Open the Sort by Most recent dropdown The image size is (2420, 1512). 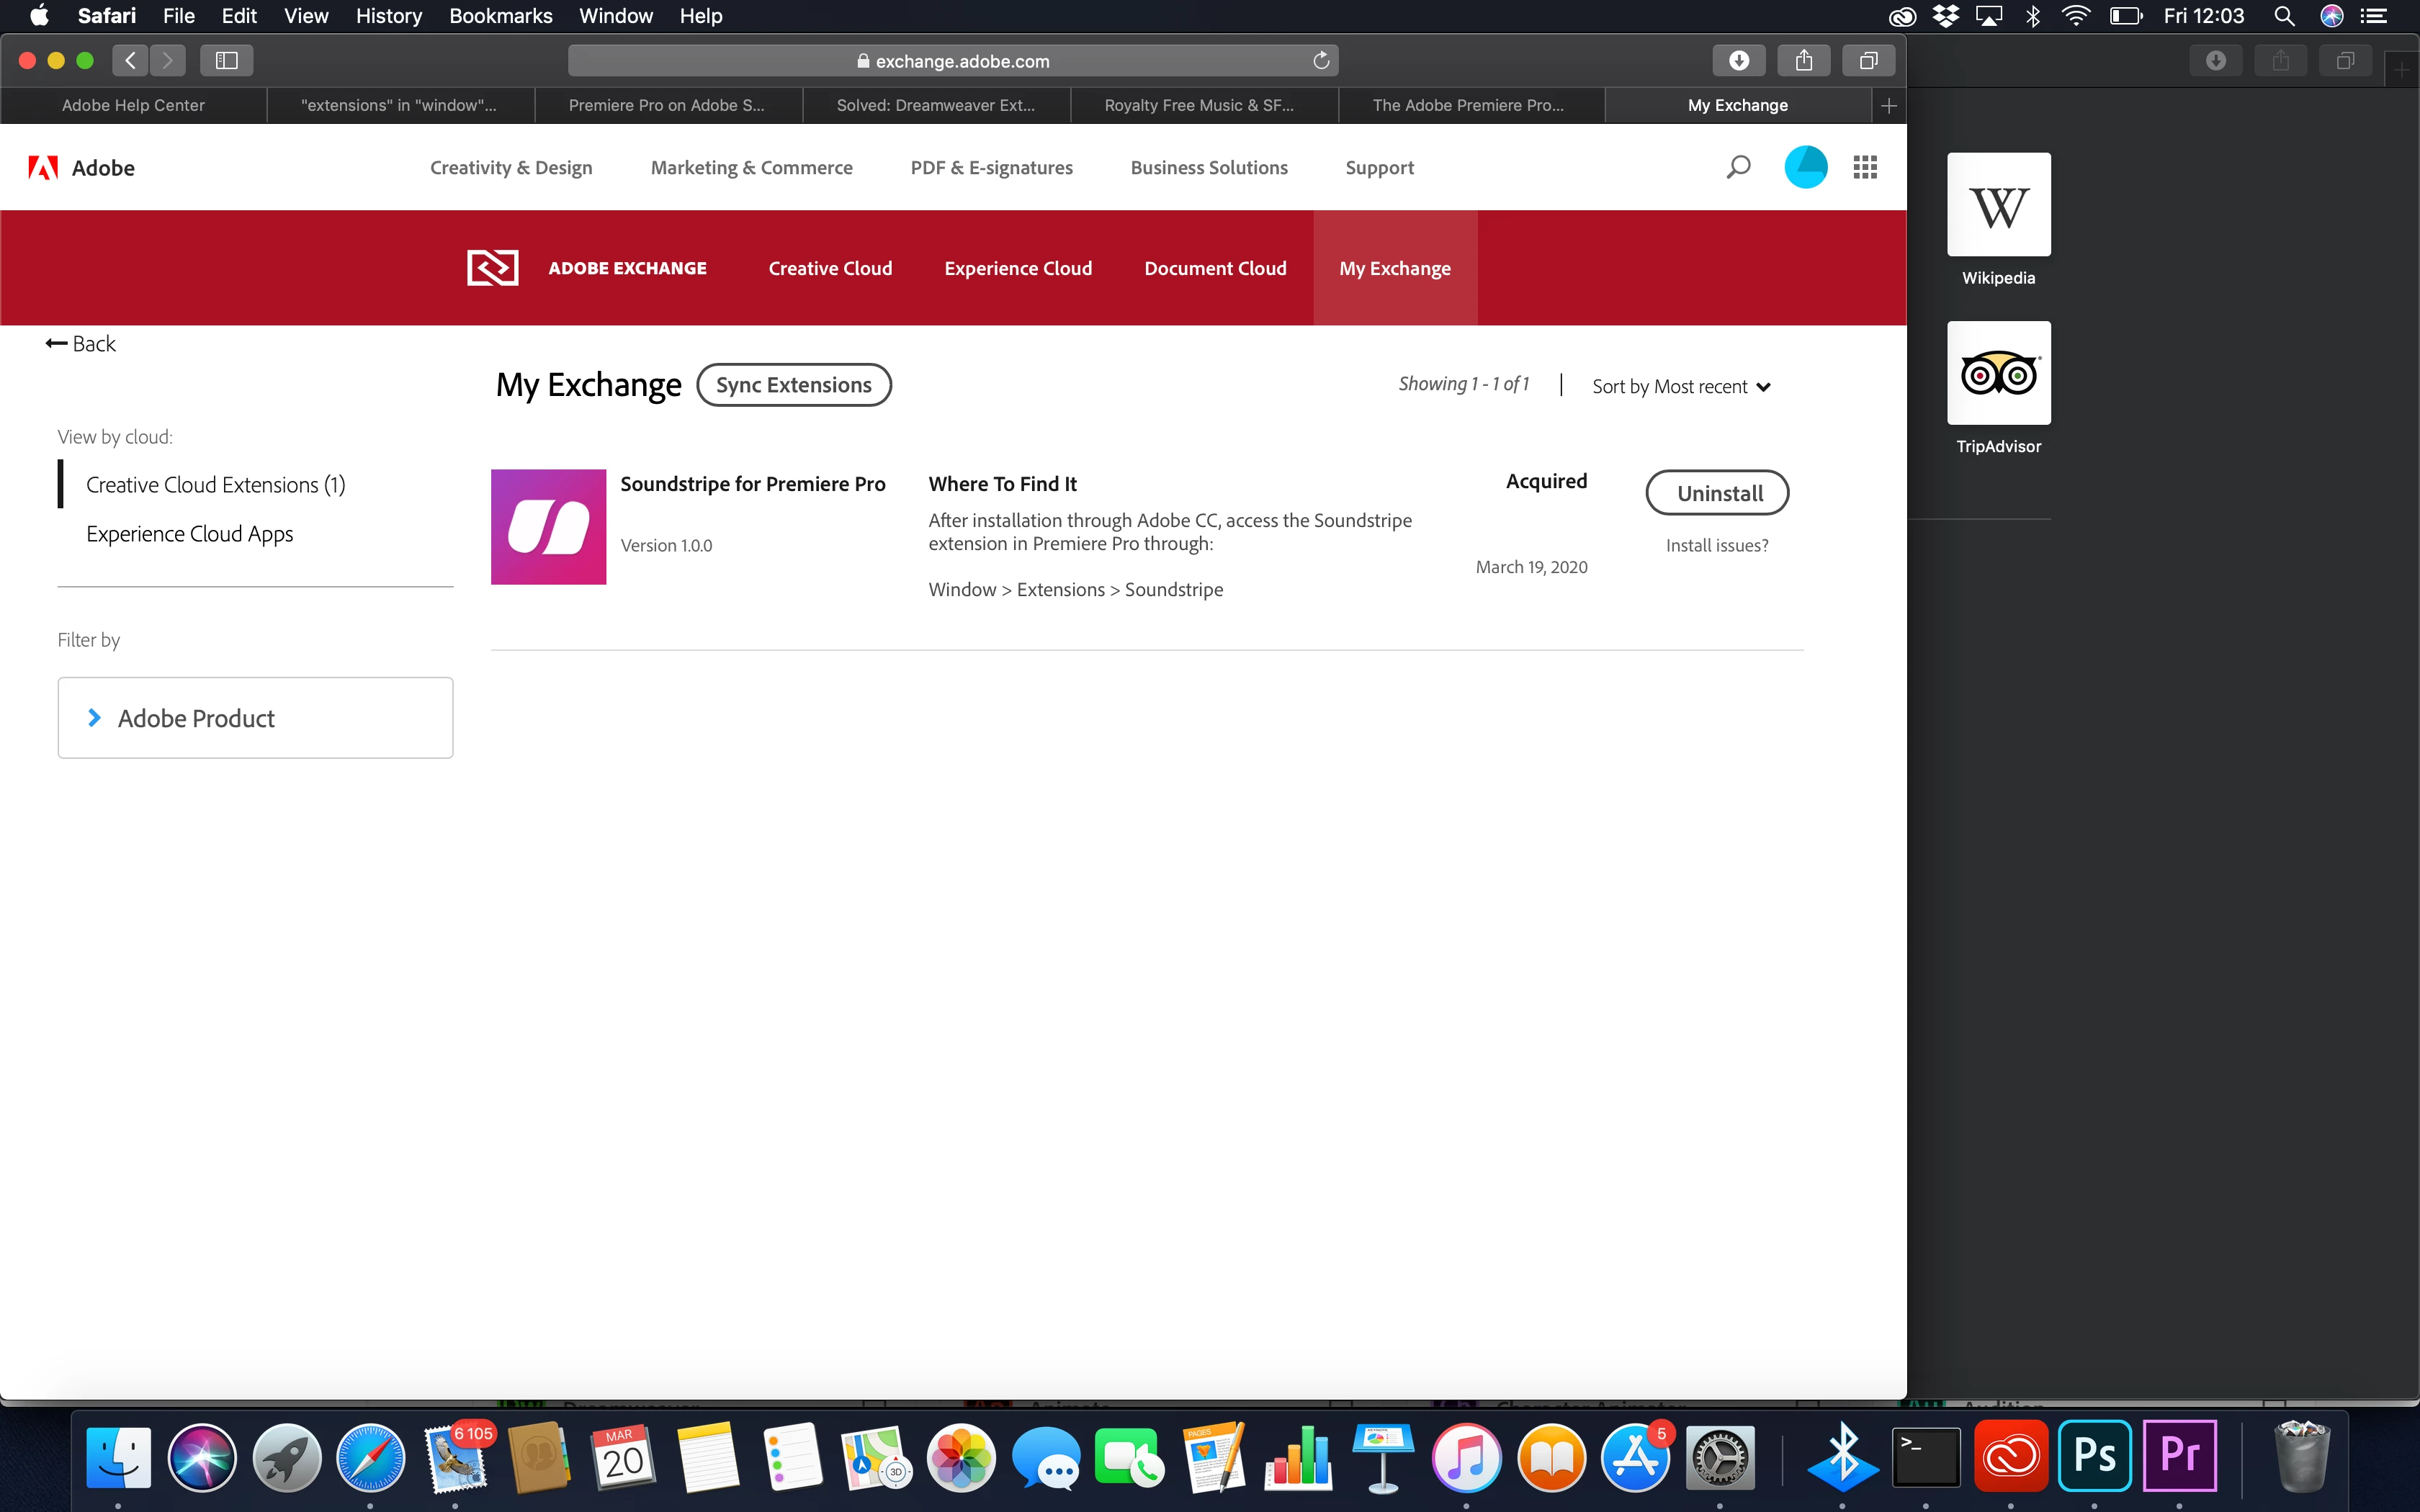[1680, 387]
